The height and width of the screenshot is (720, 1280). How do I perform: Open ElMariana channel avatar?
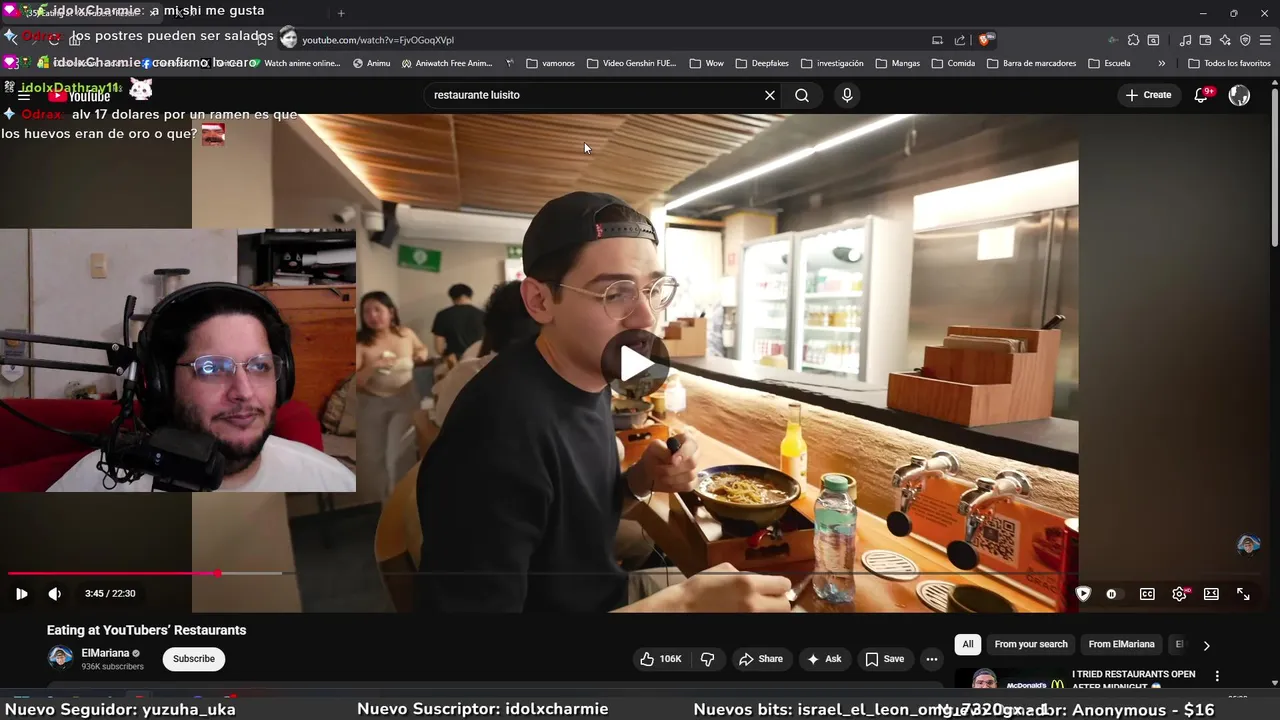pyautogui.click(x=60, y=658)
